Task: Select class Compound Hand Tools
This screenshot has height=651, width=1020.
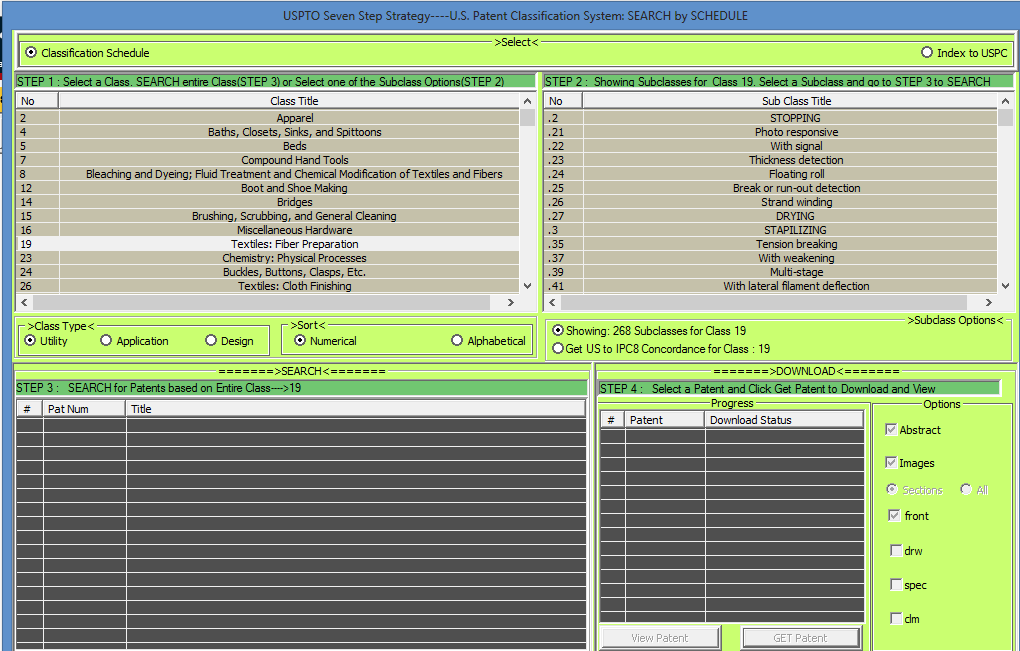Action: (x=268, y=160)
